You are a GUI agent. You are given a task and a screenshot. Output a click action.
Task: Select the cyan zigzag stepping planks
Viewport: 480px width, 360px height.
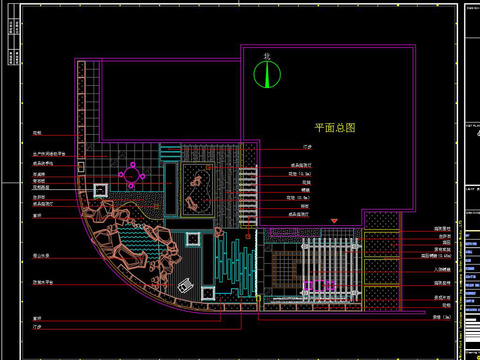tap(235, 264)
